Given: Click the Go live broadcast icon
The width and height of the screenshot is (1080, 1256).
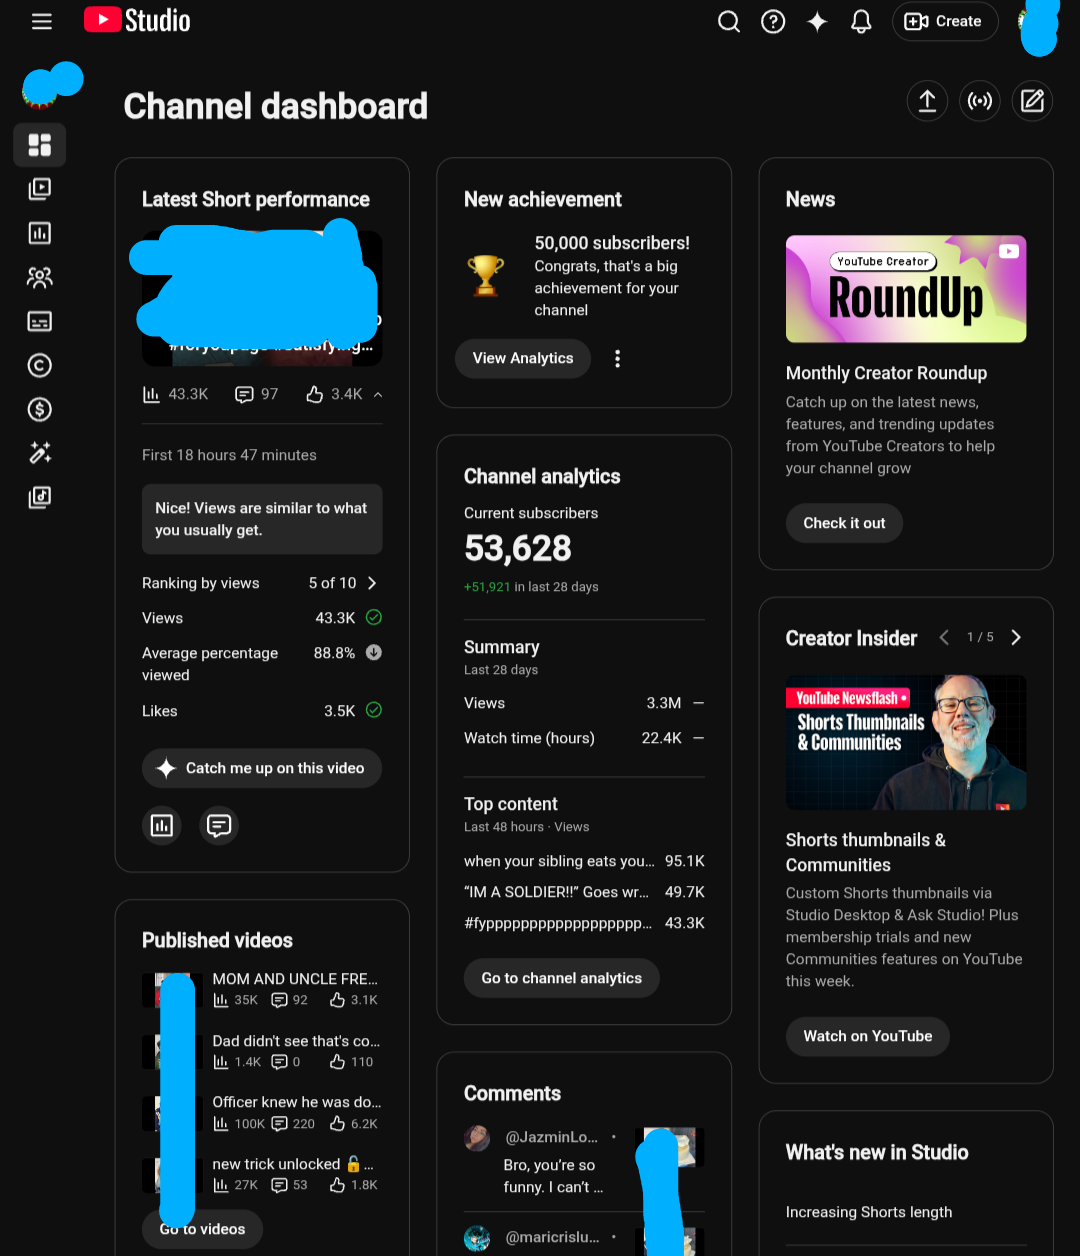Looking at the screenshot, I should (980, 101).
